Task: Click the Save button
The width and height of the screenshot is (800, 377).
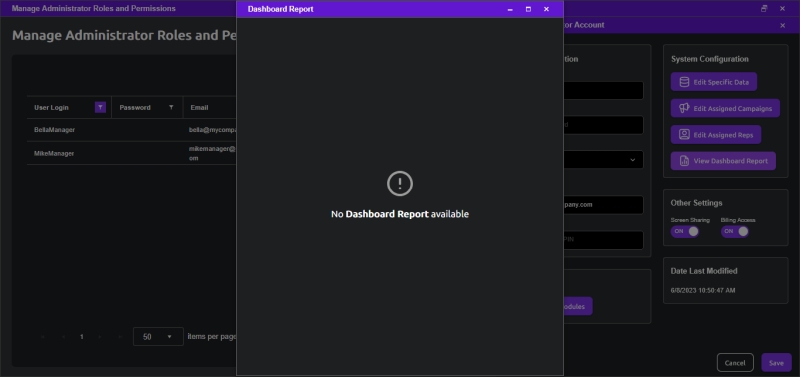Action: (x=776, y=363)
